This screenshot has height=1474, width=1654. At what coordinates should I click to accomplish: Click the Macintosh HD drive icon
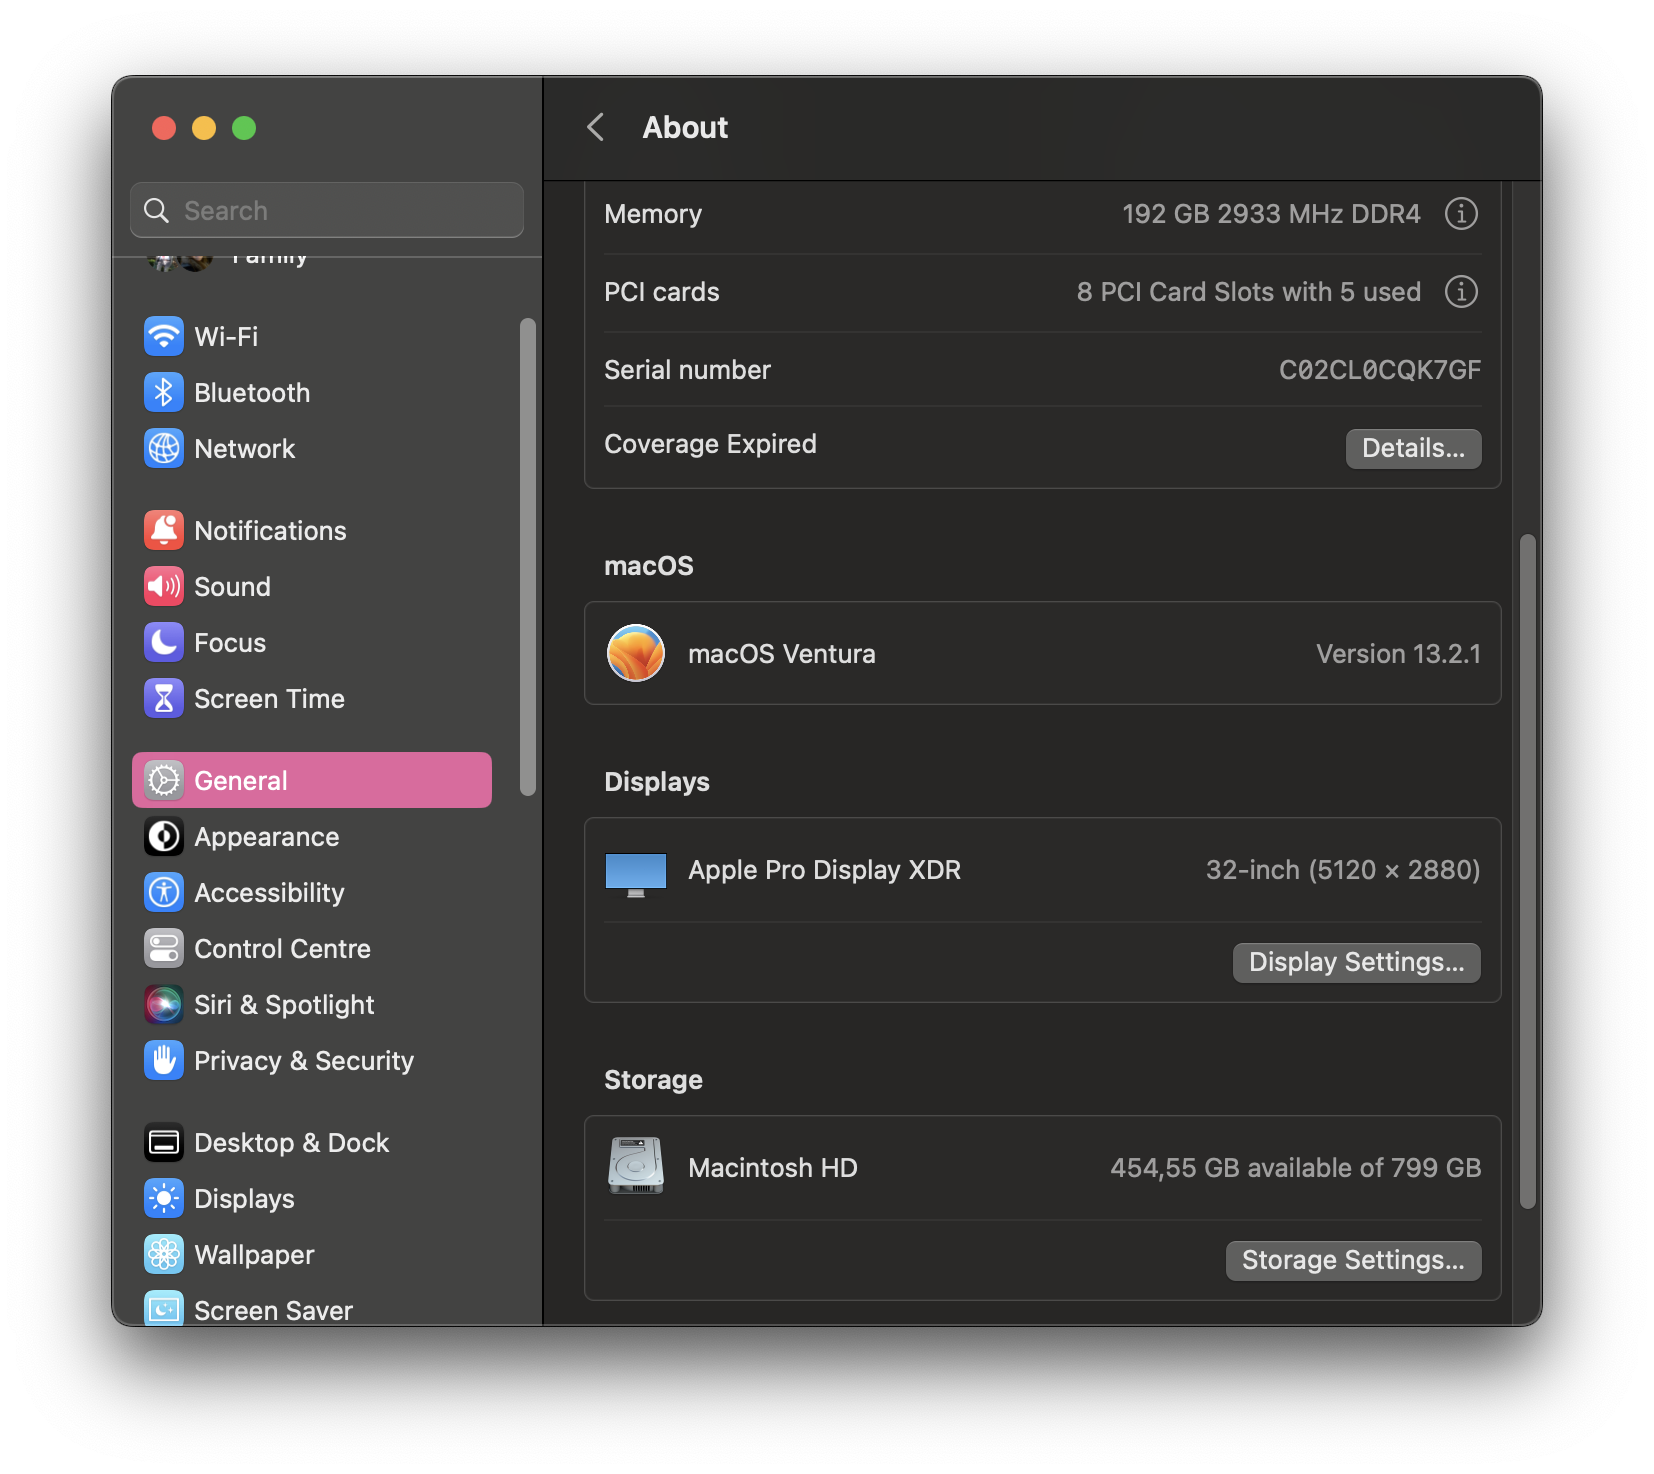point(636,1166)
